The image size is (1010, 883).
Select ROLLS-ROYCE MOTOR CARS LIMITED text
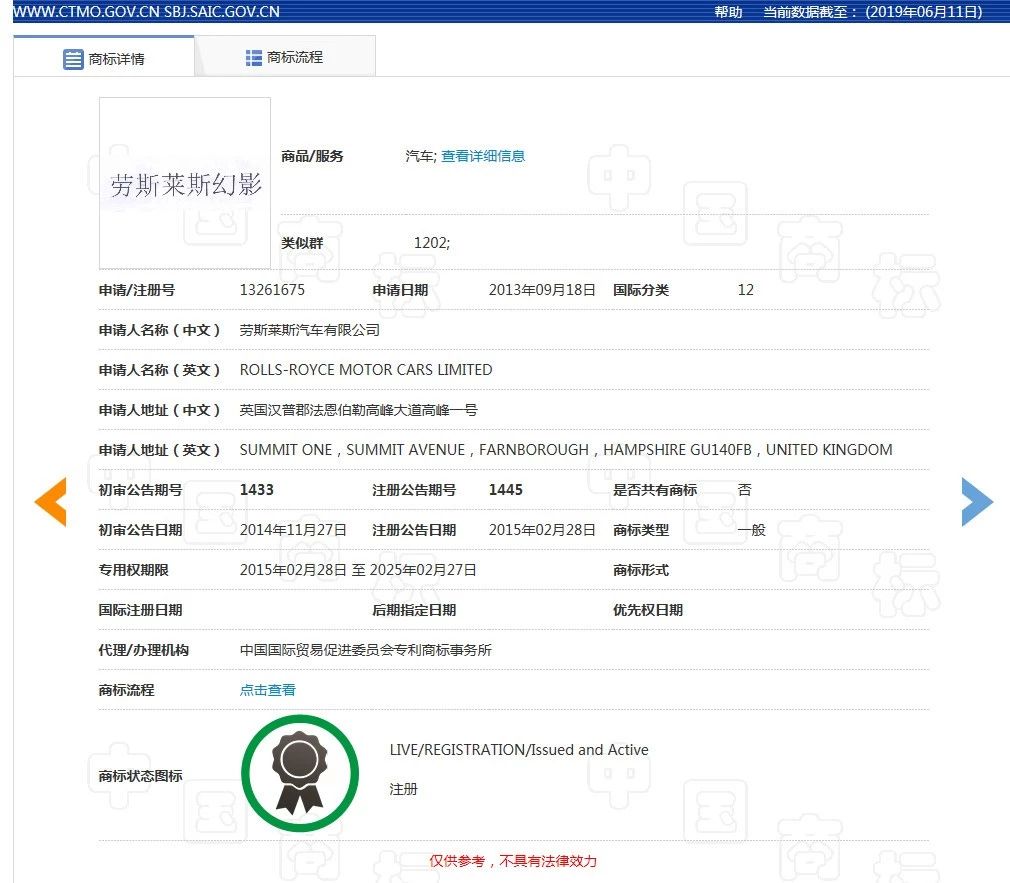click(x=366, y=370)
